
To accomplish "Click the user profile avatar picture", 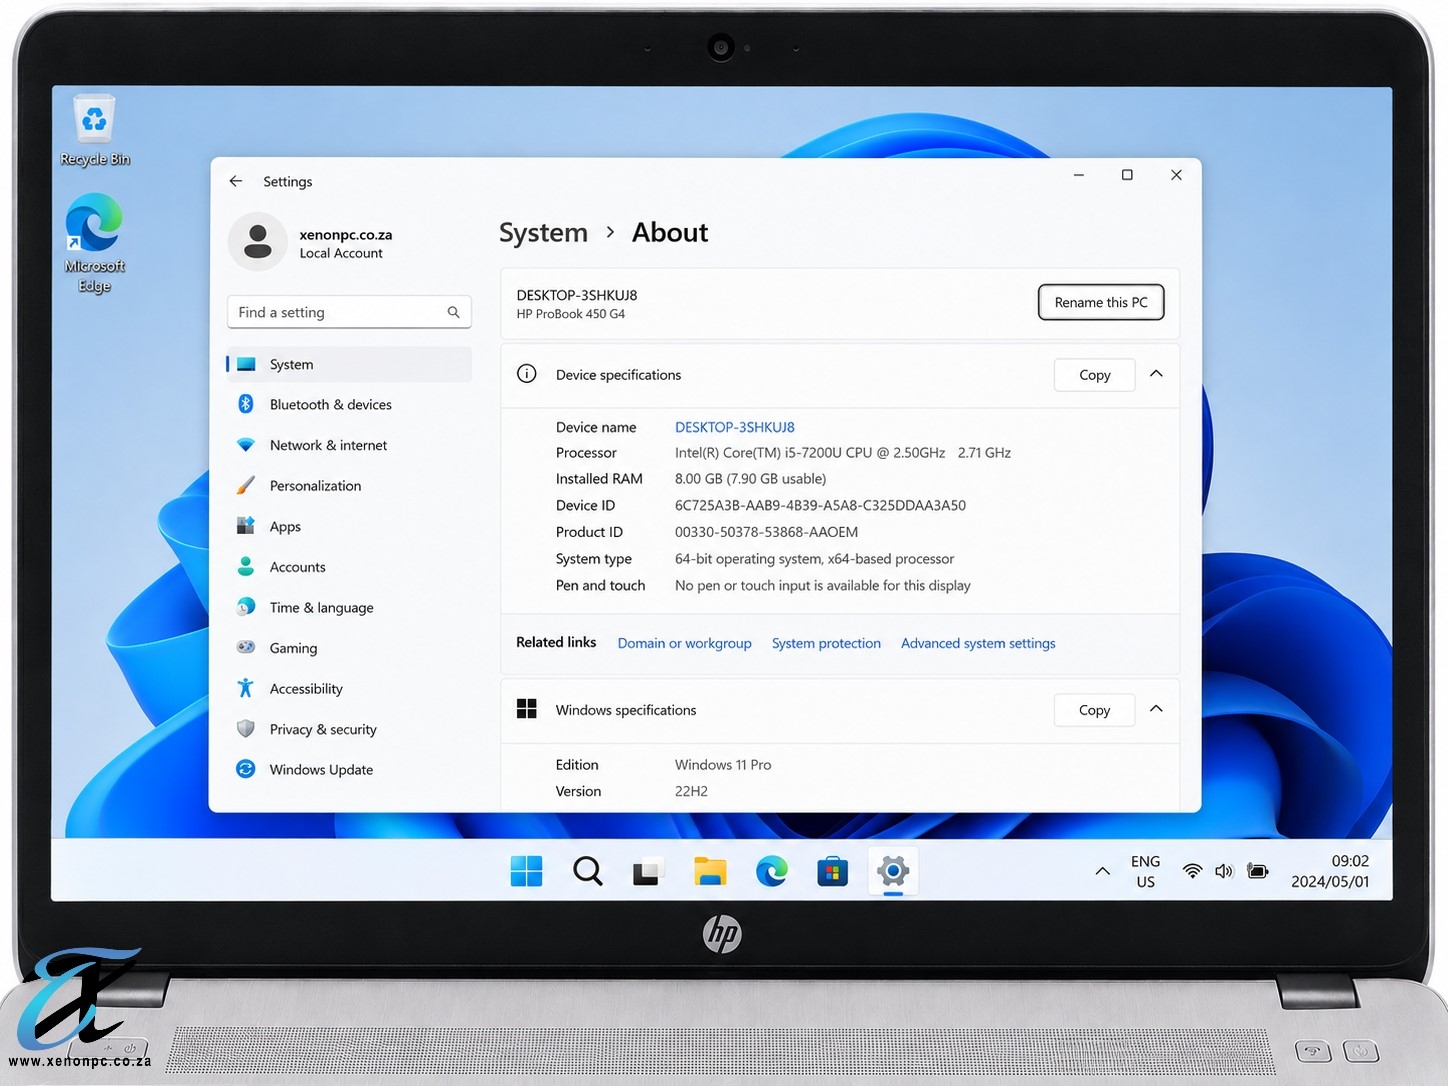I will tap(258, 242).
